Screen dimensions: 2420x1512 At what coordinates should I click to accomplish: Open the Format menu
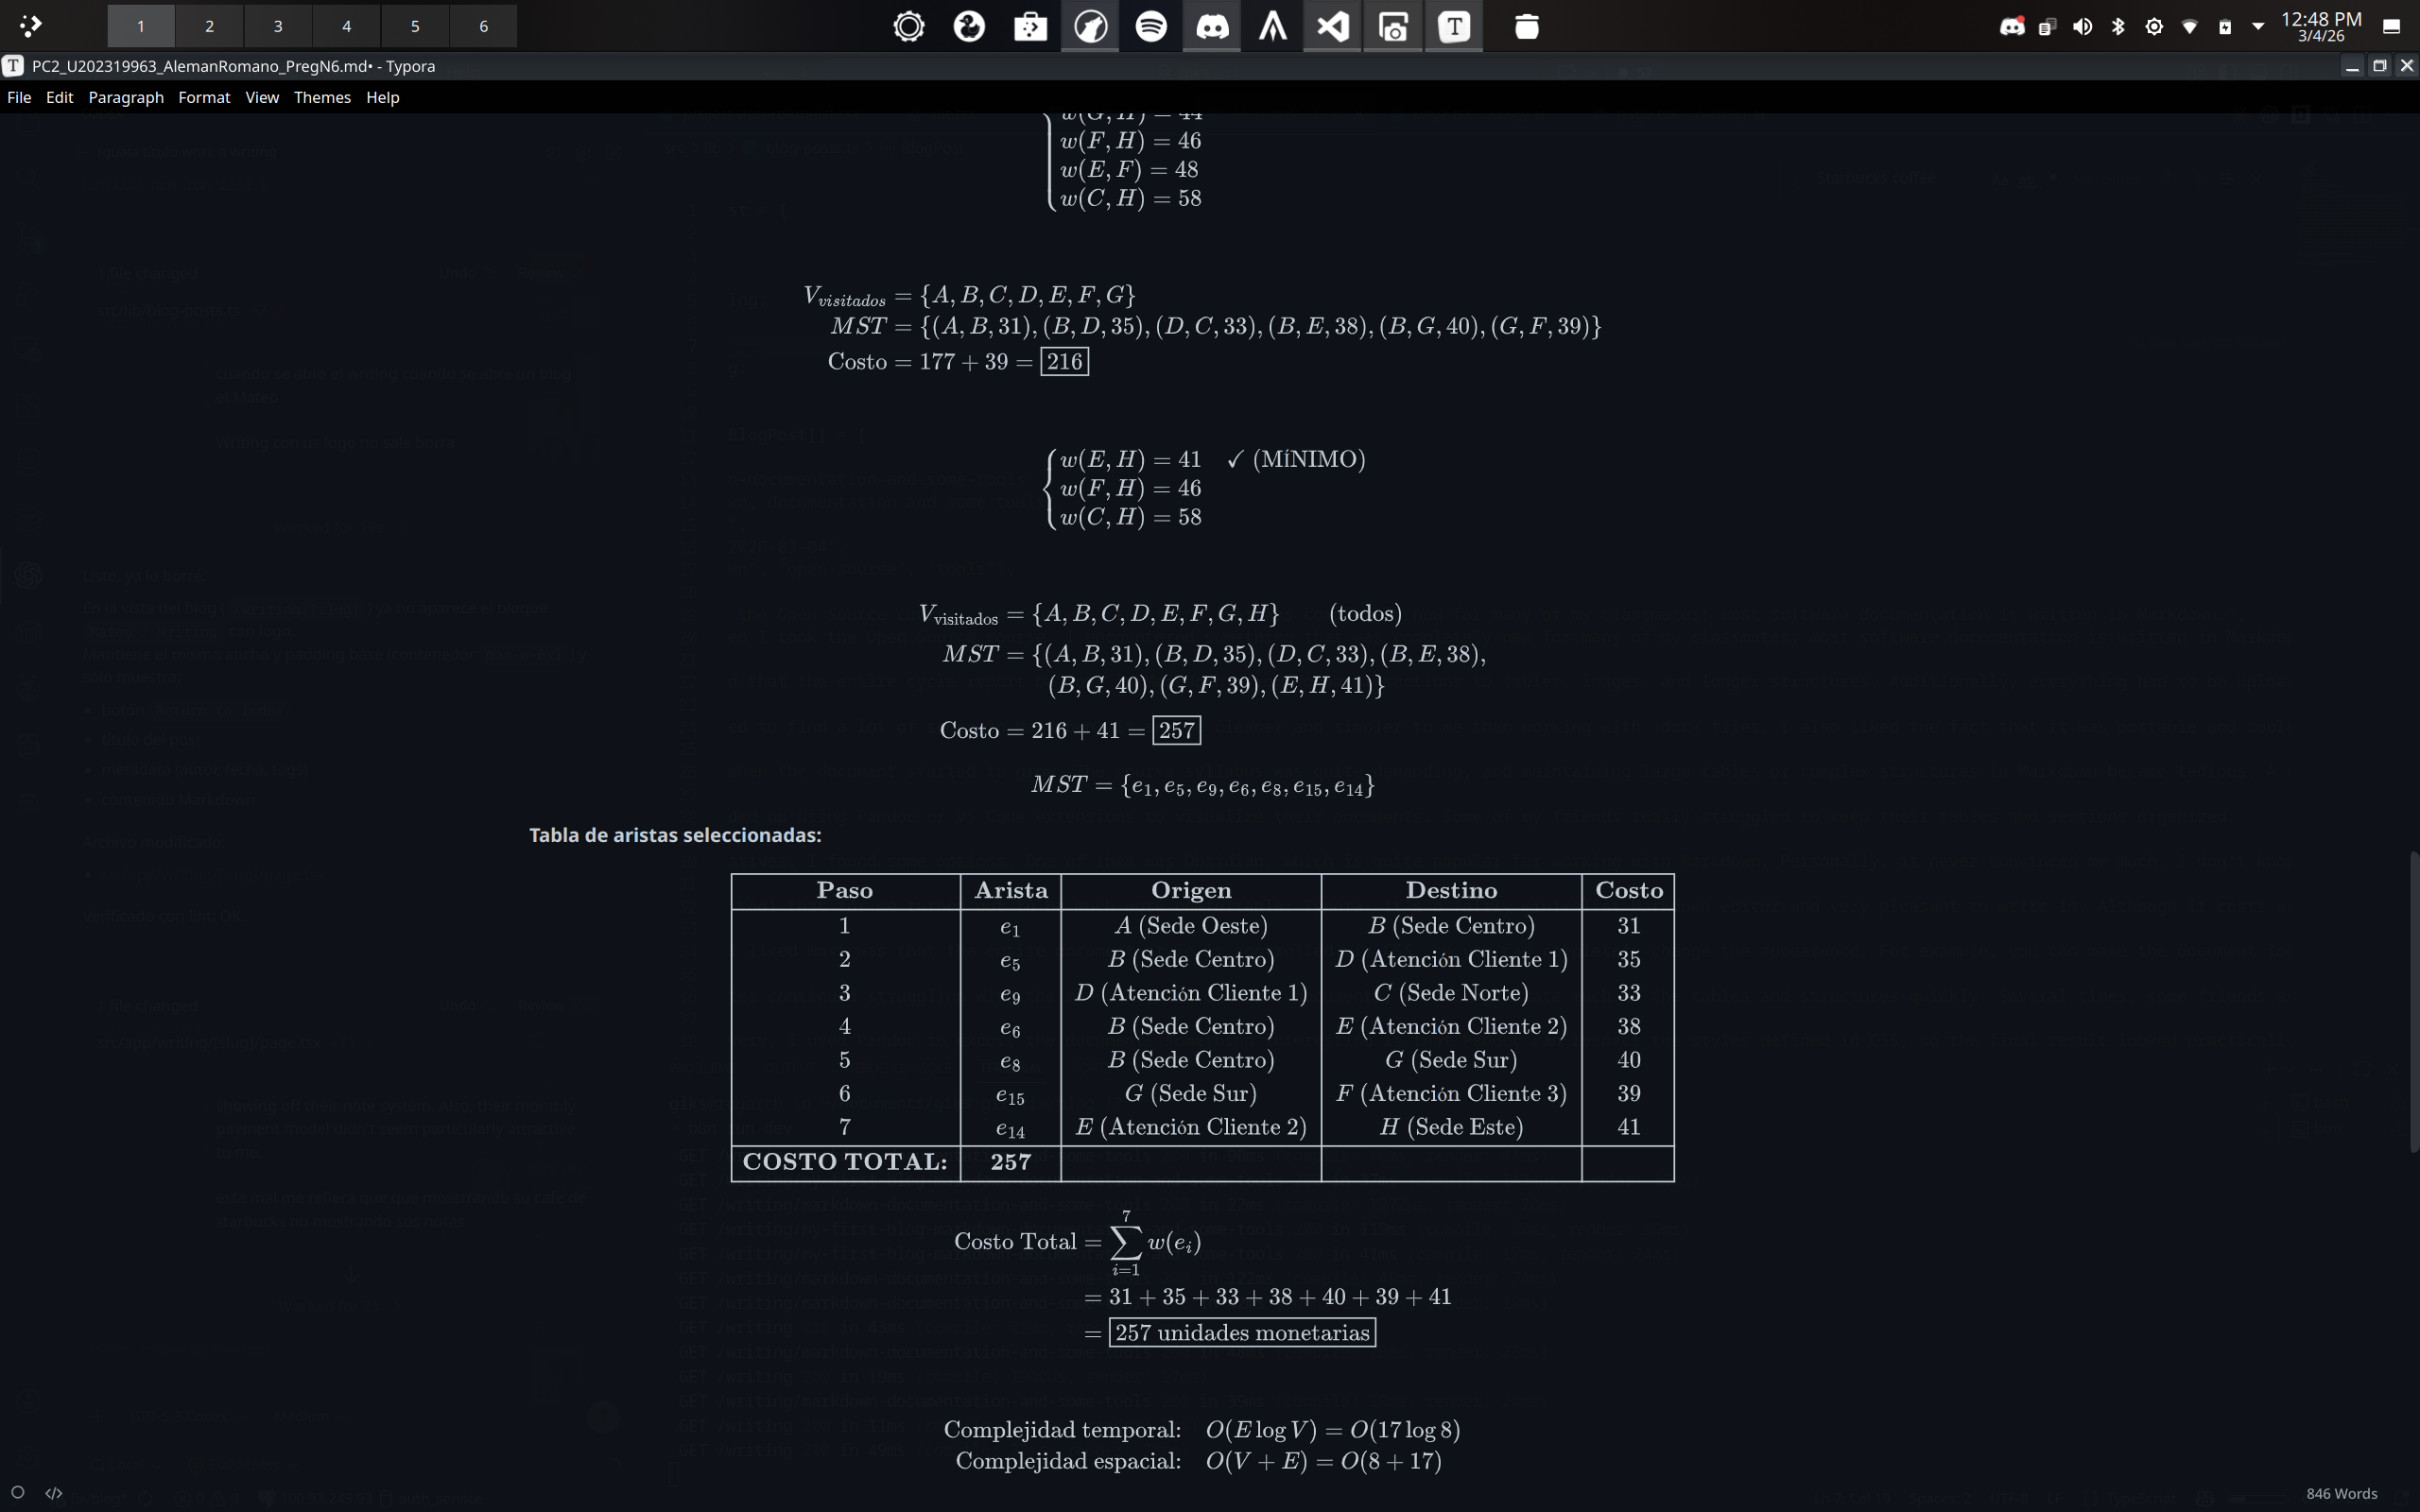pos(204,97)
